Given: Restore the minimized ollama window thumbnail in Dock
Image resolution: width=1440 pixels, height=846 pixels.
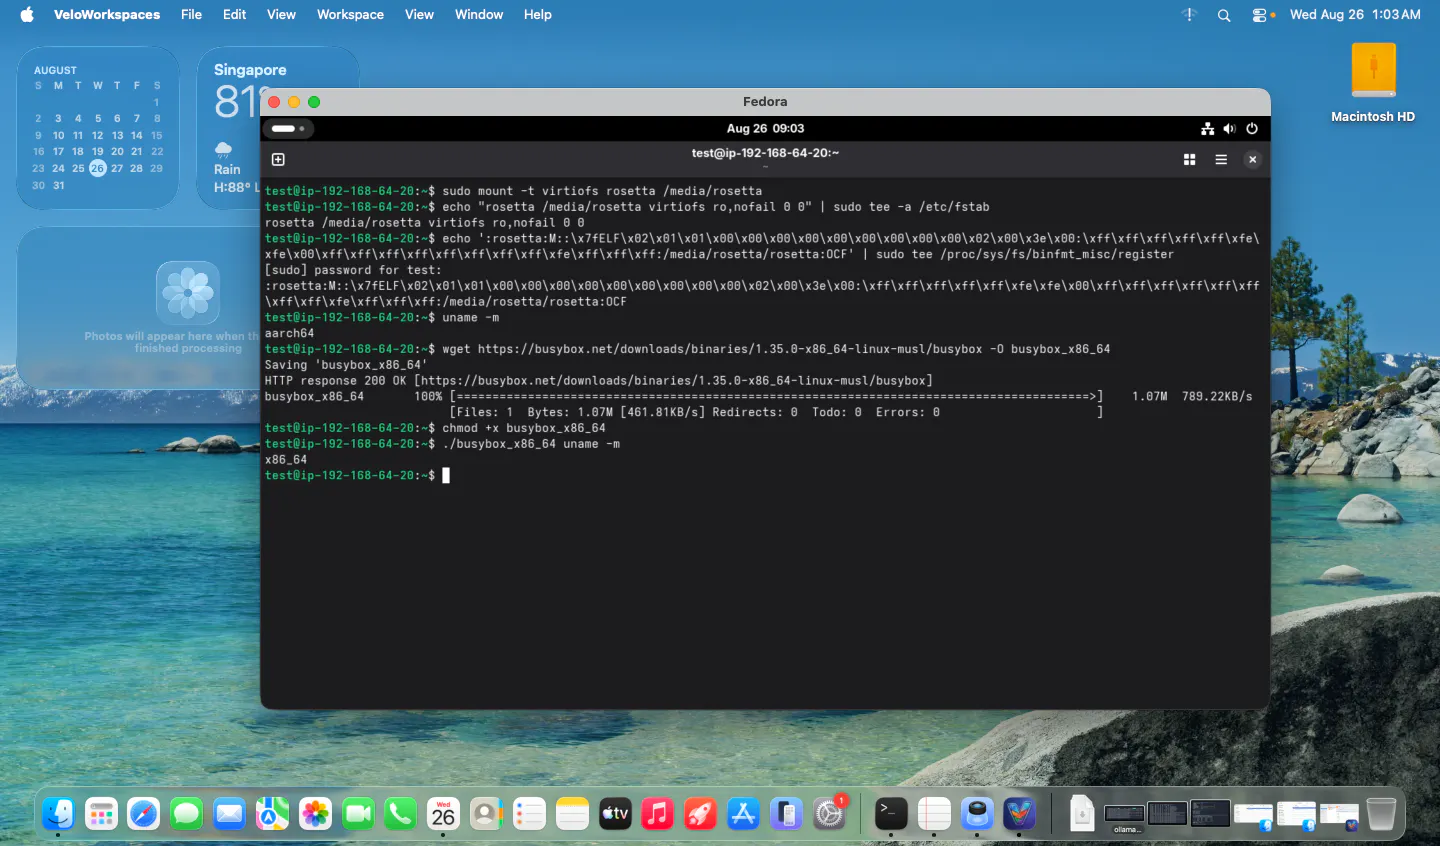Looking at the screenshot, I should pos(1124,815).
